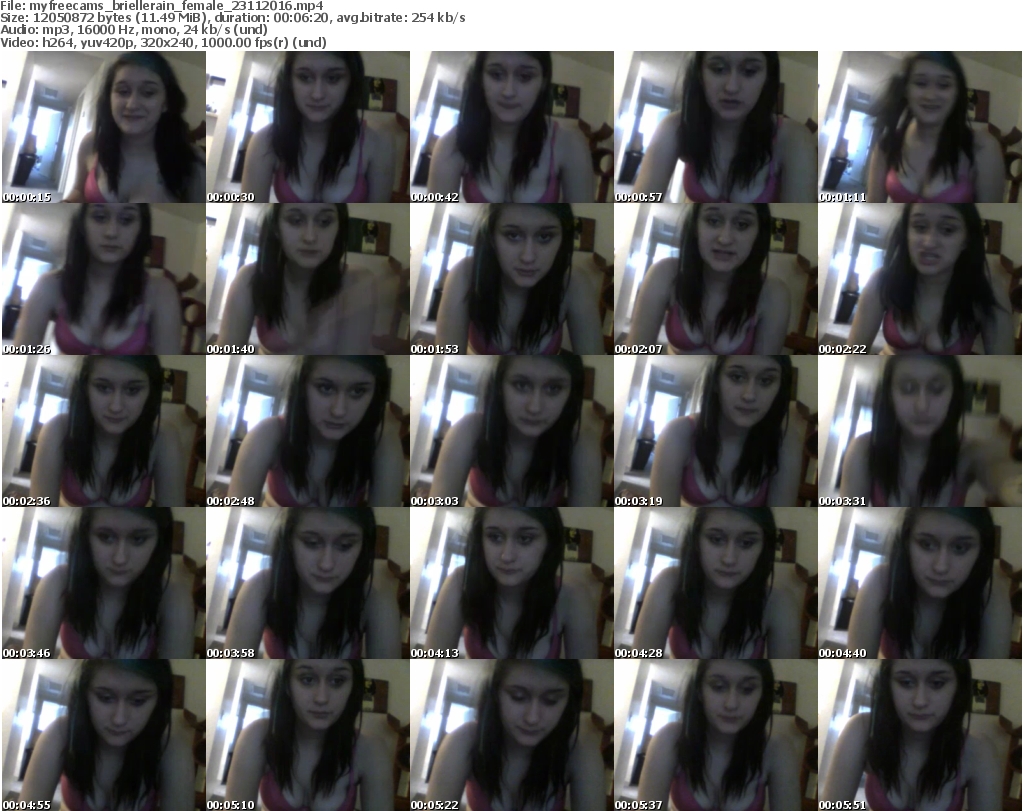Click the 'File:' name header line

point(162,6)
